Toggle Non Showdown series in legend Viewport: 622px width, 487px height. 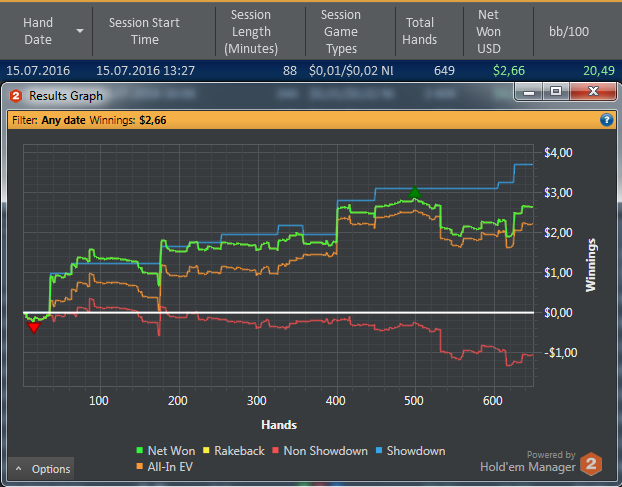coord(320,451)
